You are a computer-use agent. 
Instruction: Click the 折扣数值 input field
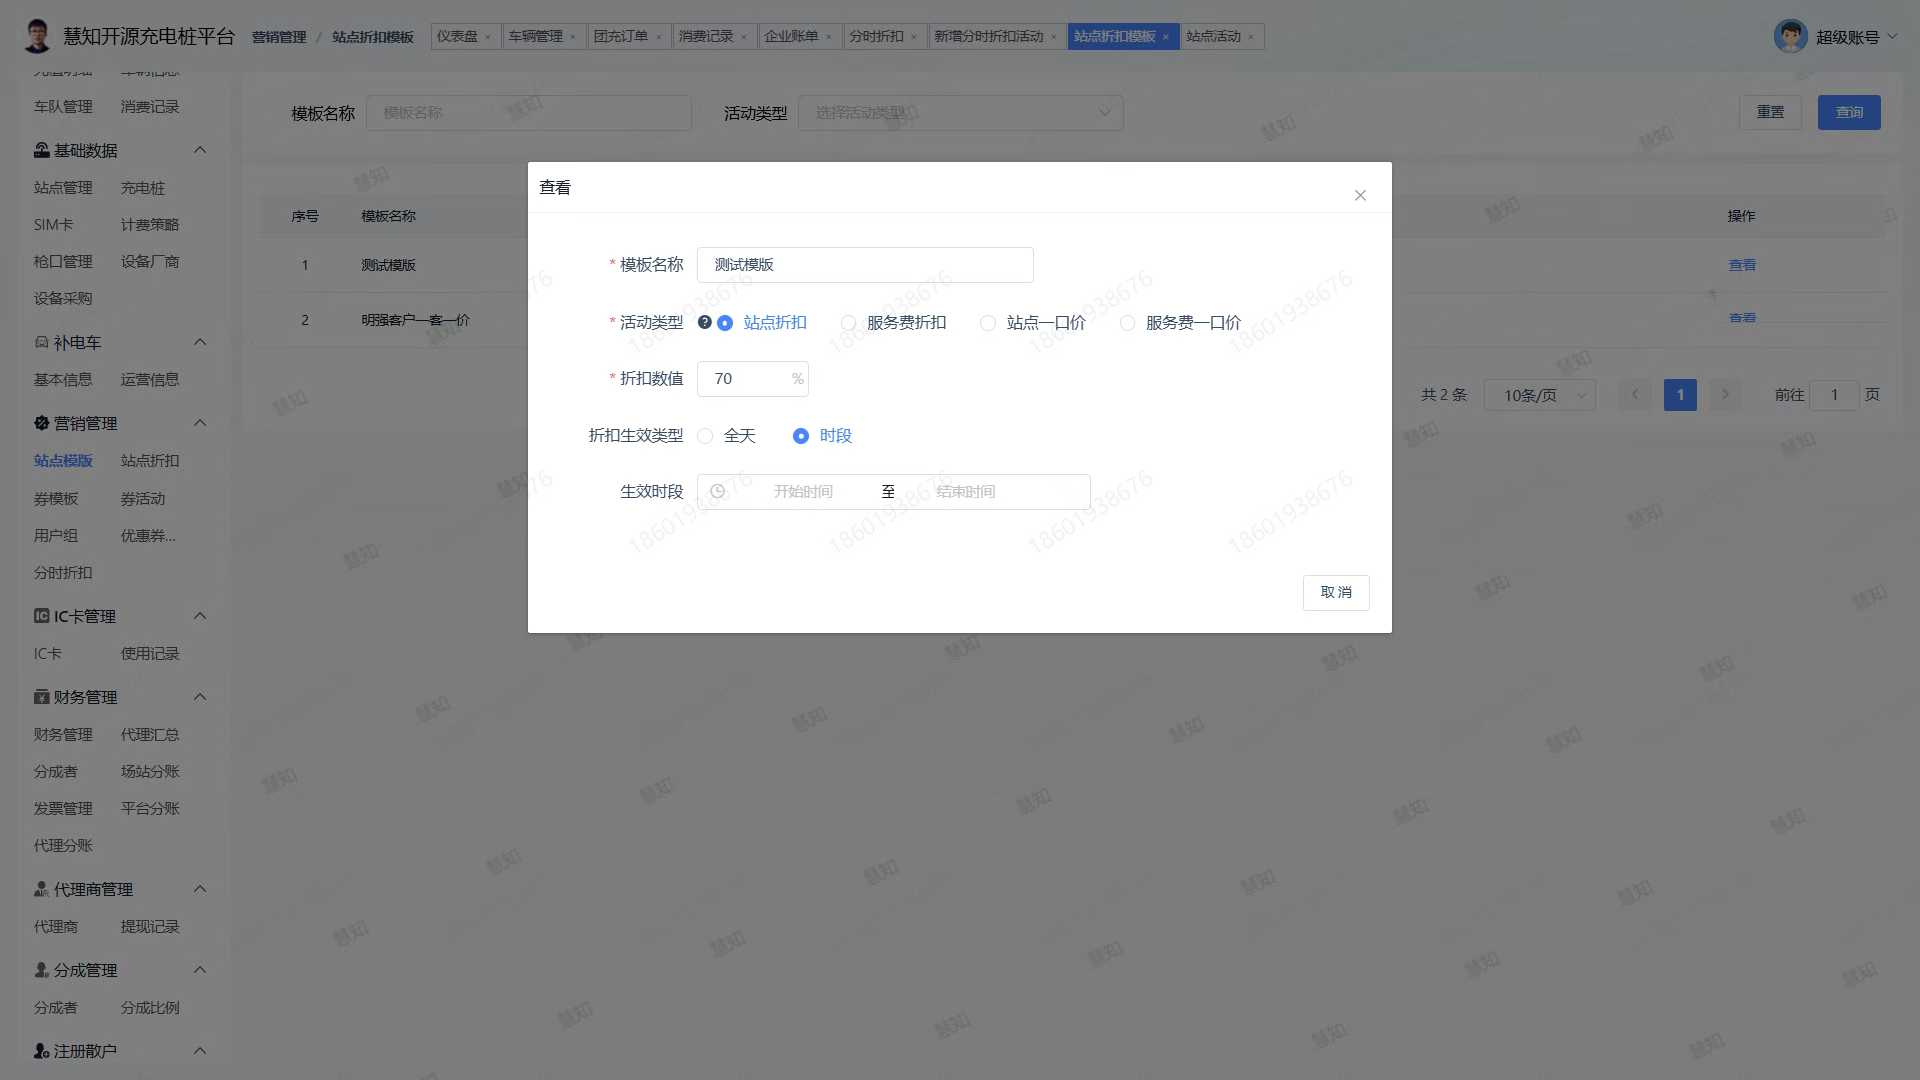point(745,379)
